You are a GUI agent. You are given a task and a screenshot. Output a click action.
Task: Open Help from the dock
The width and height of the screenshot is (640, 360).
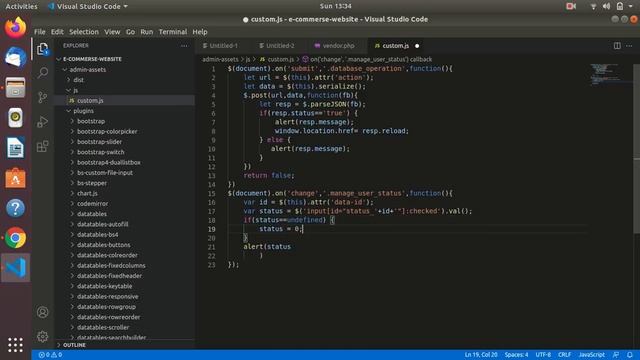16,208
